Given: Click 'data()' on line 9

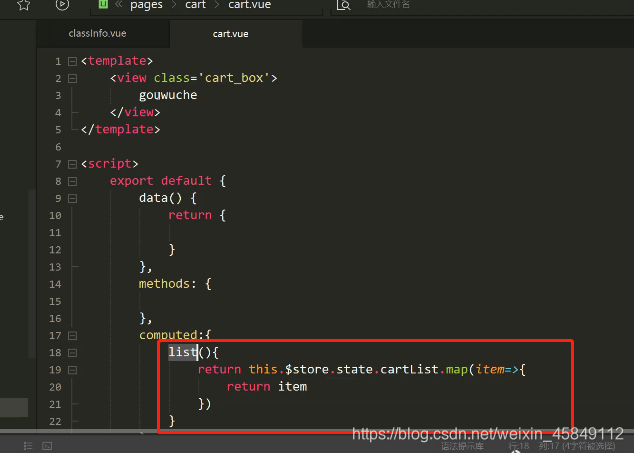Looking at the screenshot, I should click(161, 198).
